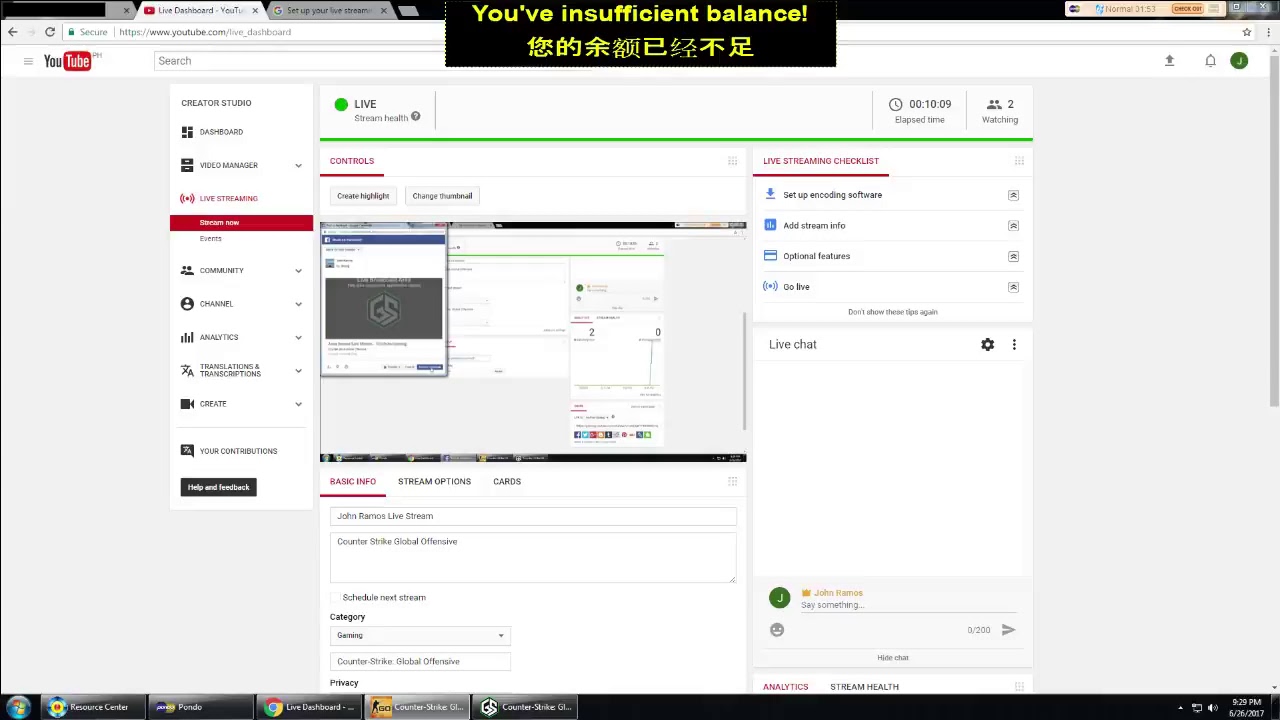Send the chat message arrow
The image size is (1280, 720).
pyautogui.click(x=1008, y=630)
